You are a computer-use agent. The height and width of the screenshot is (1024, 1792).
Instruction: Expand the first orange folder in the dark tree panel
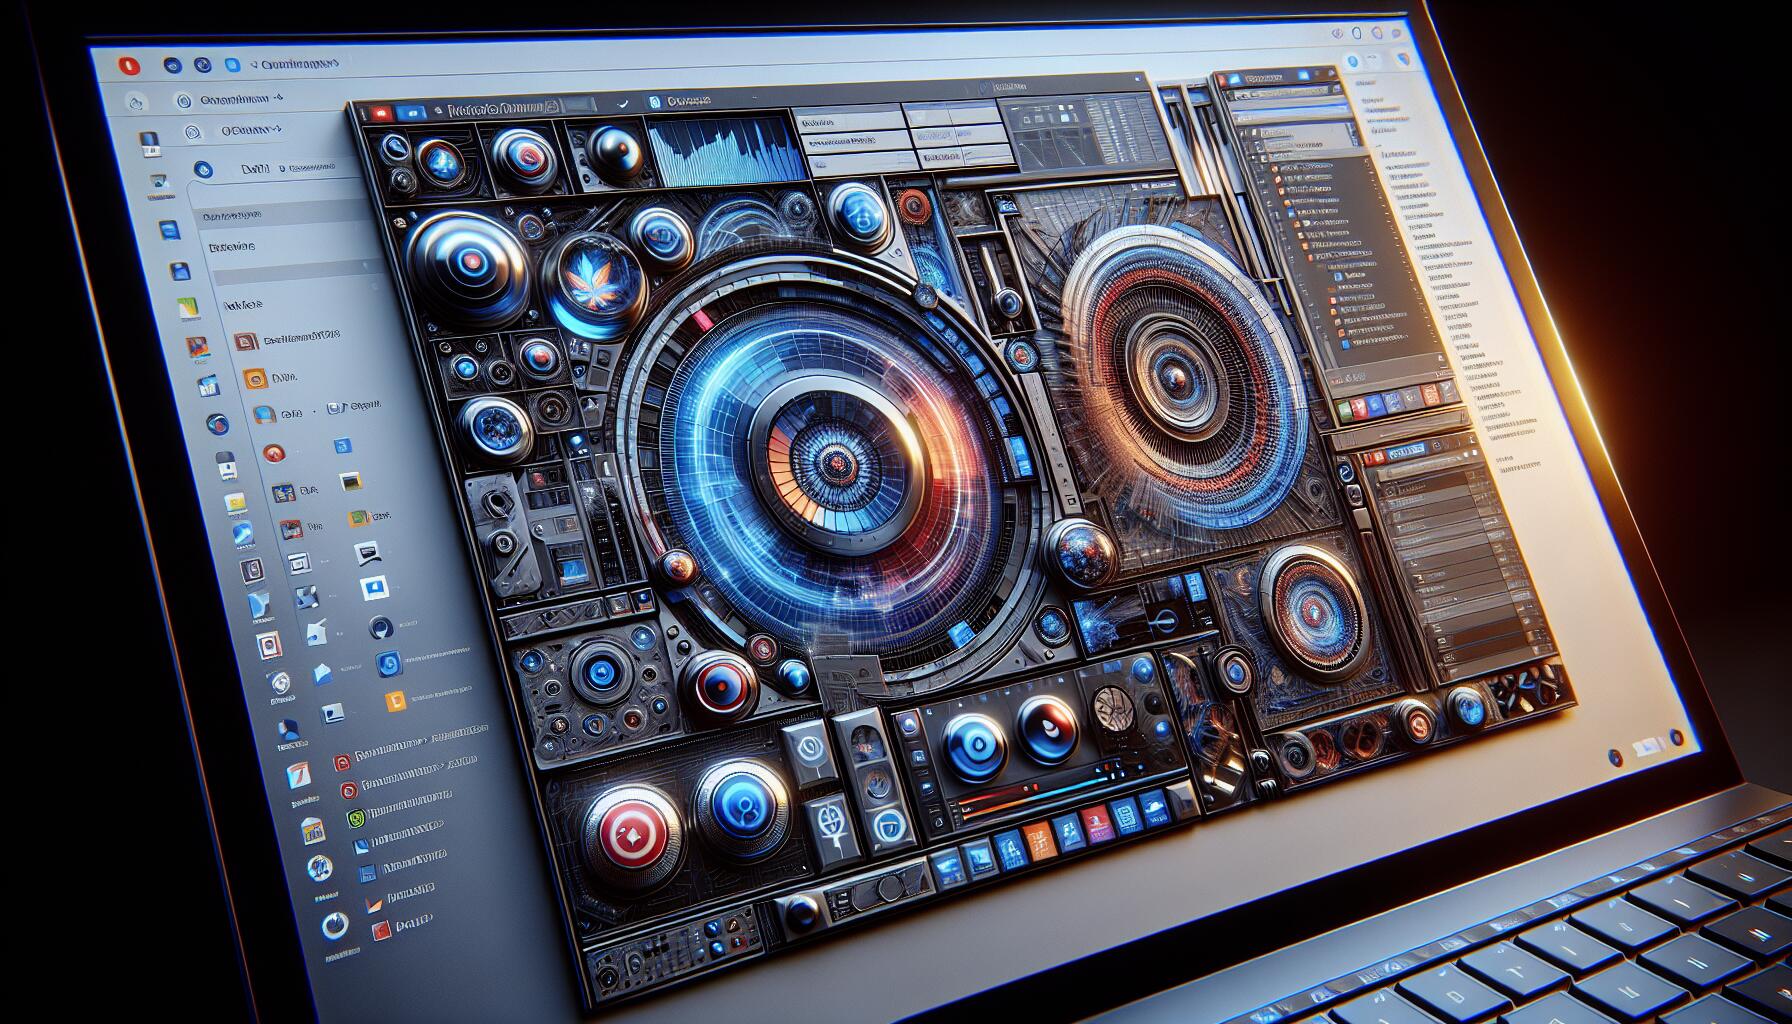(x=1275, y=166)
